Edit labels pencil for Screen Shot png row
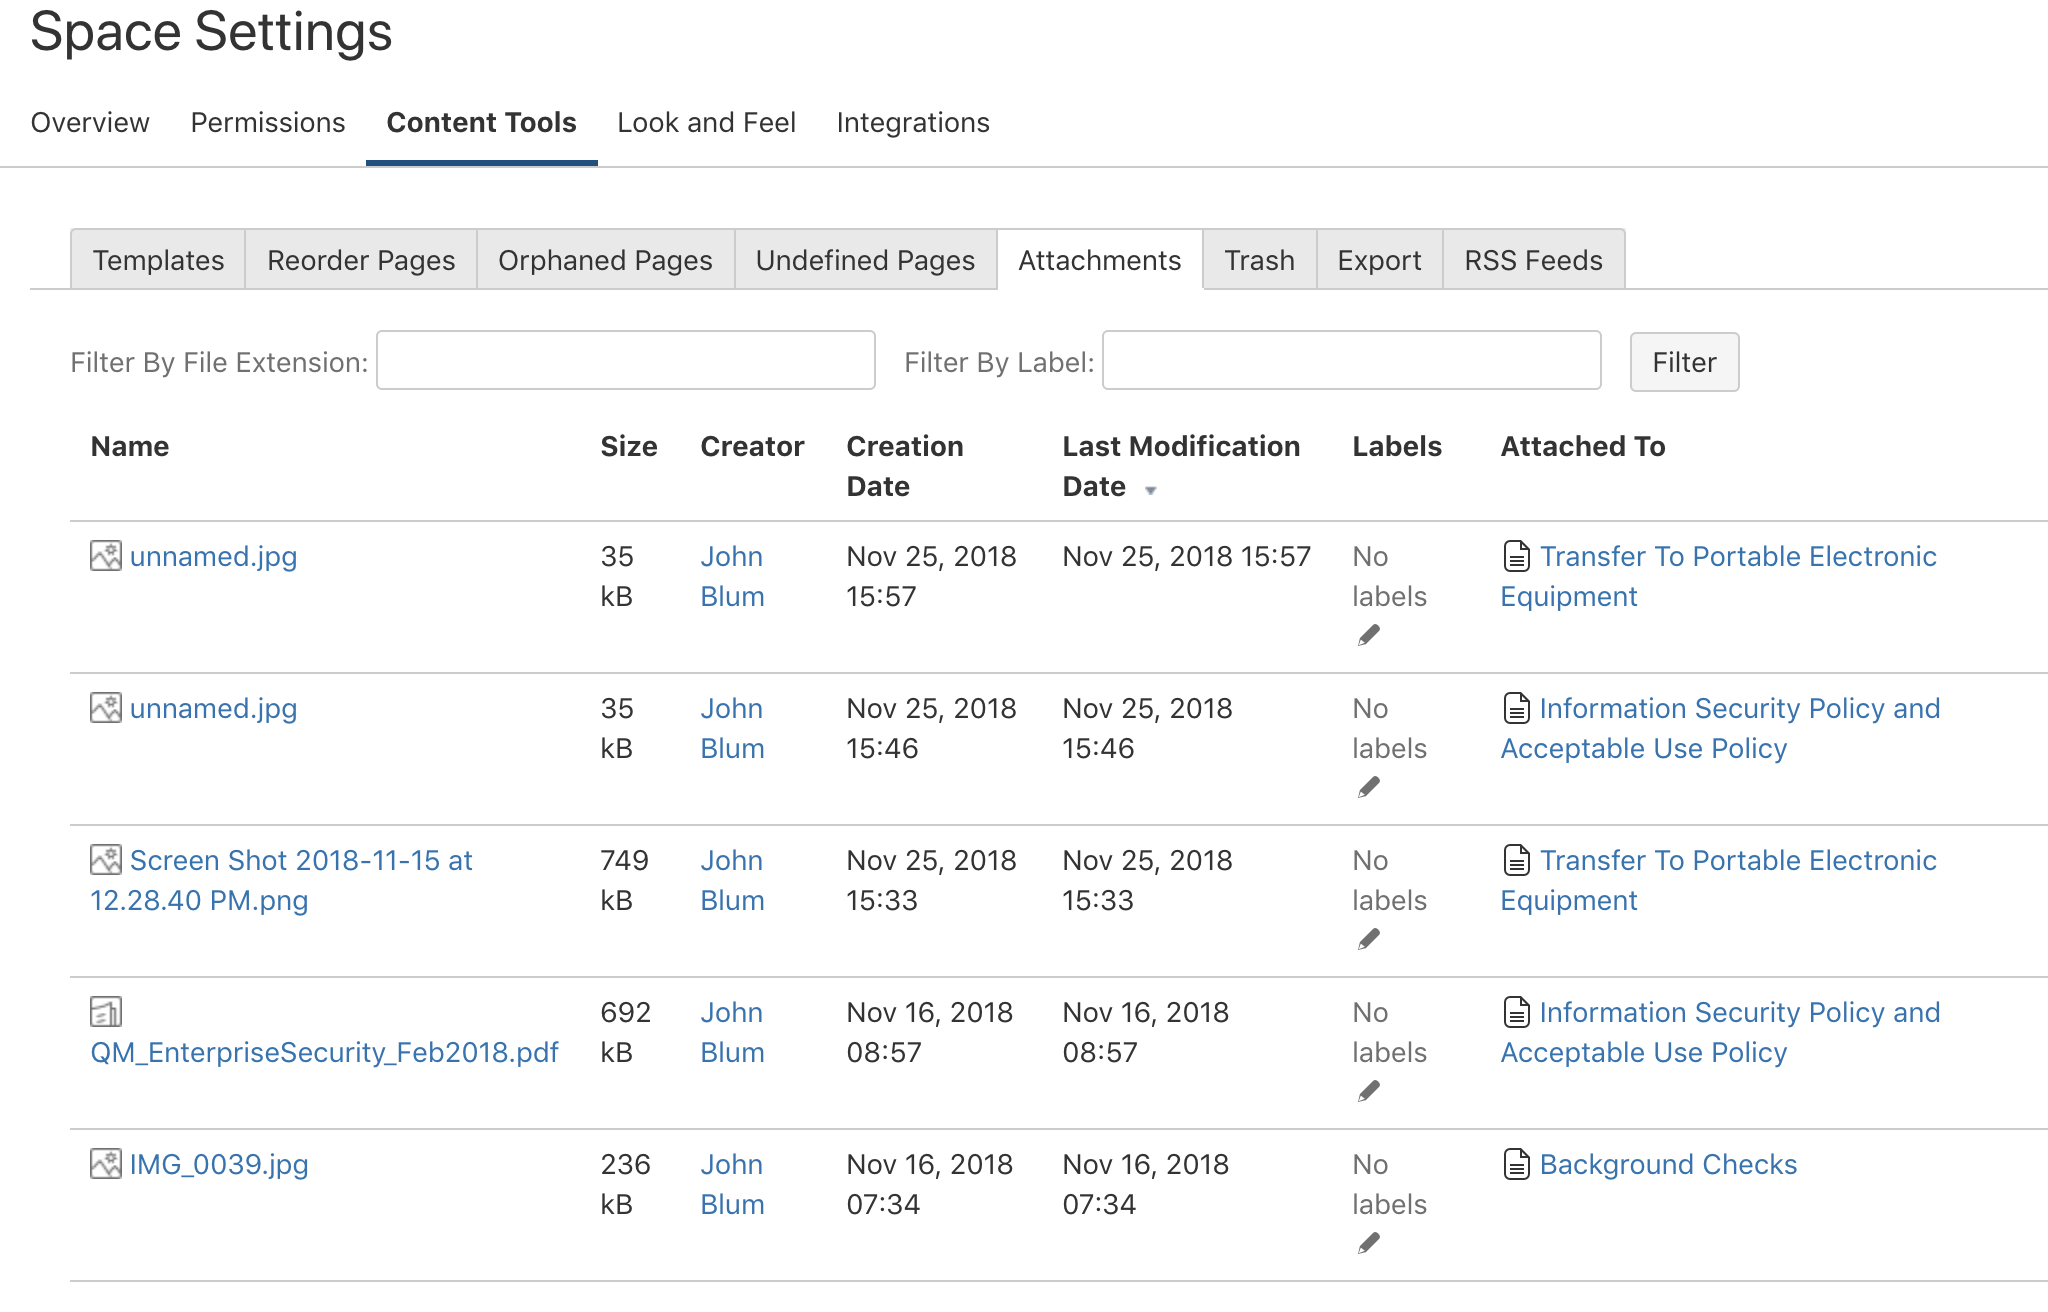The height and width of the screenshot is (1312, 2048). pyautogui.click(x=1369, y=939)
